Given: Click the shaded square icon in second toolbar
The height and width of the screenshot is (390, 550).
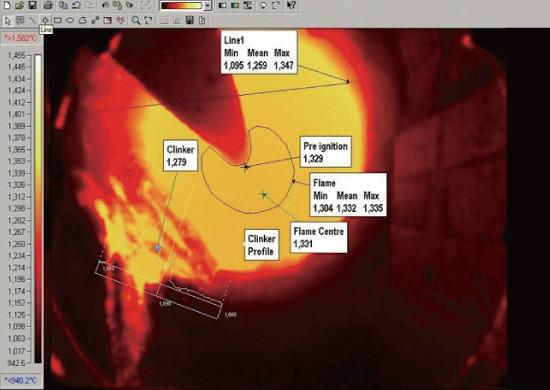Looking at the screenshot, I should [x=108, y=20].
